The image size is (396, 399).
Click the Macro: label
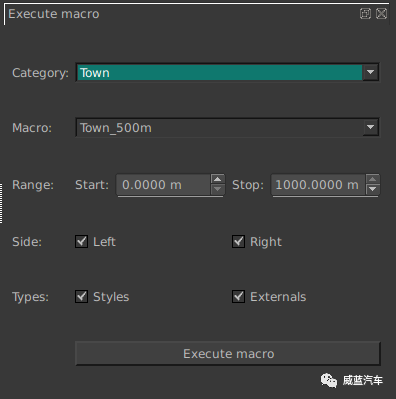pyautogui.click(x=32, y=128)
